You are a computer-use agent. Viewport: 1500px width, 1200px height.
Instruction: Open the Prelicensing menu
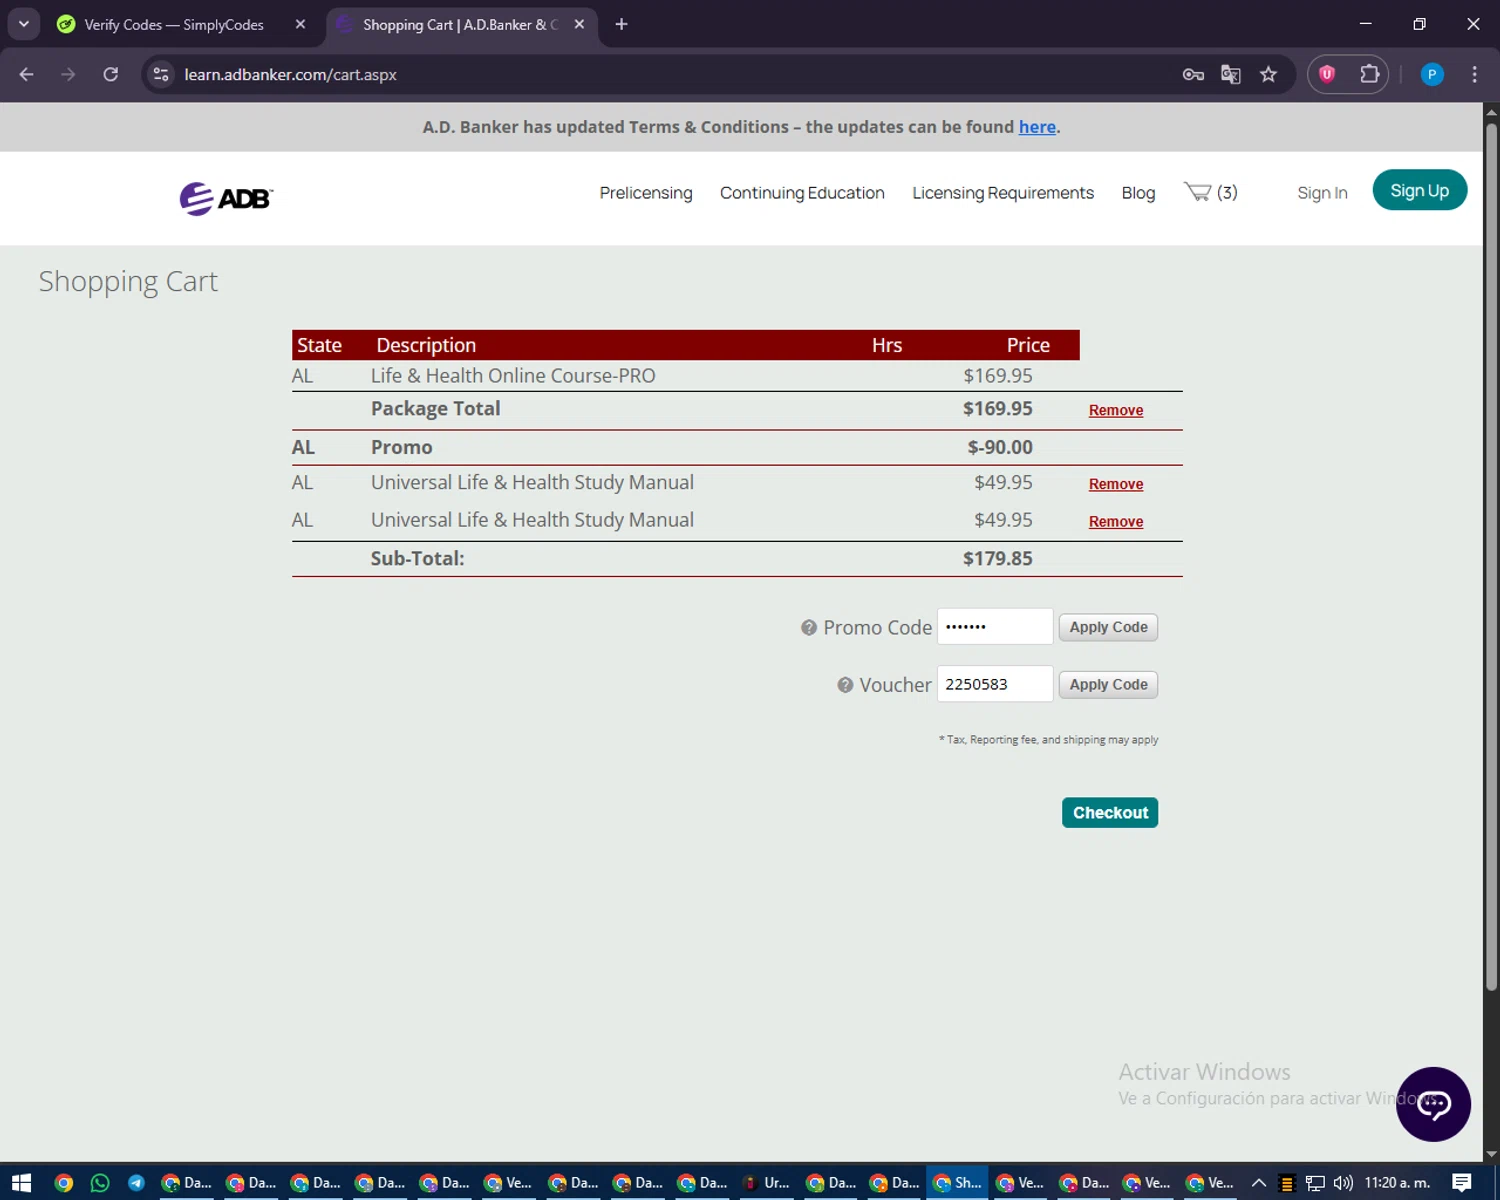pos(646,193)
